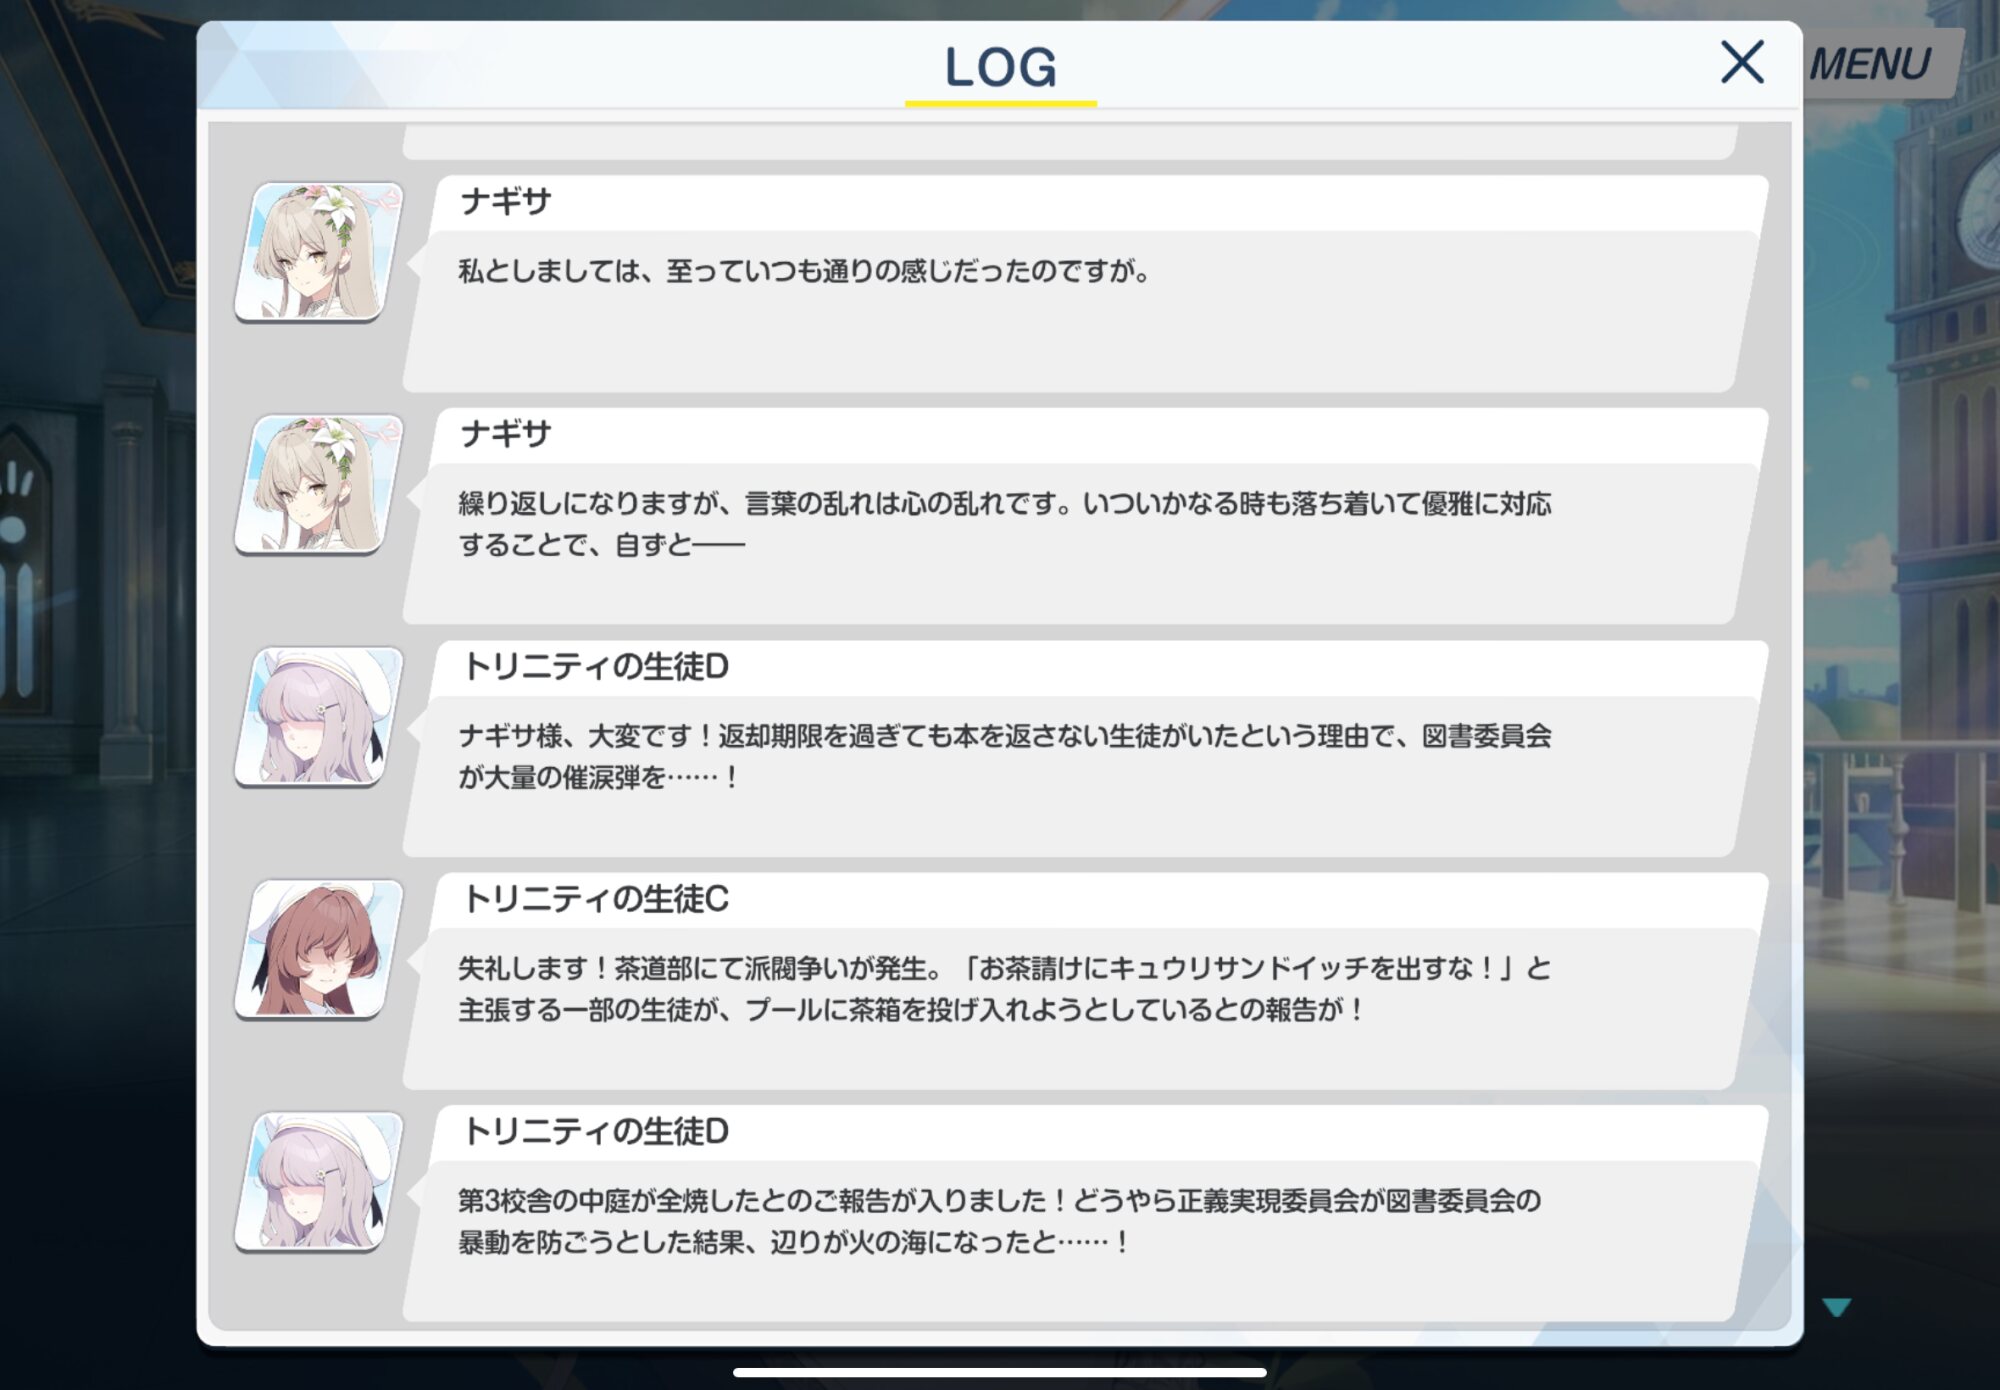
Task: Open the MENU button
Action: [1872, 64]
